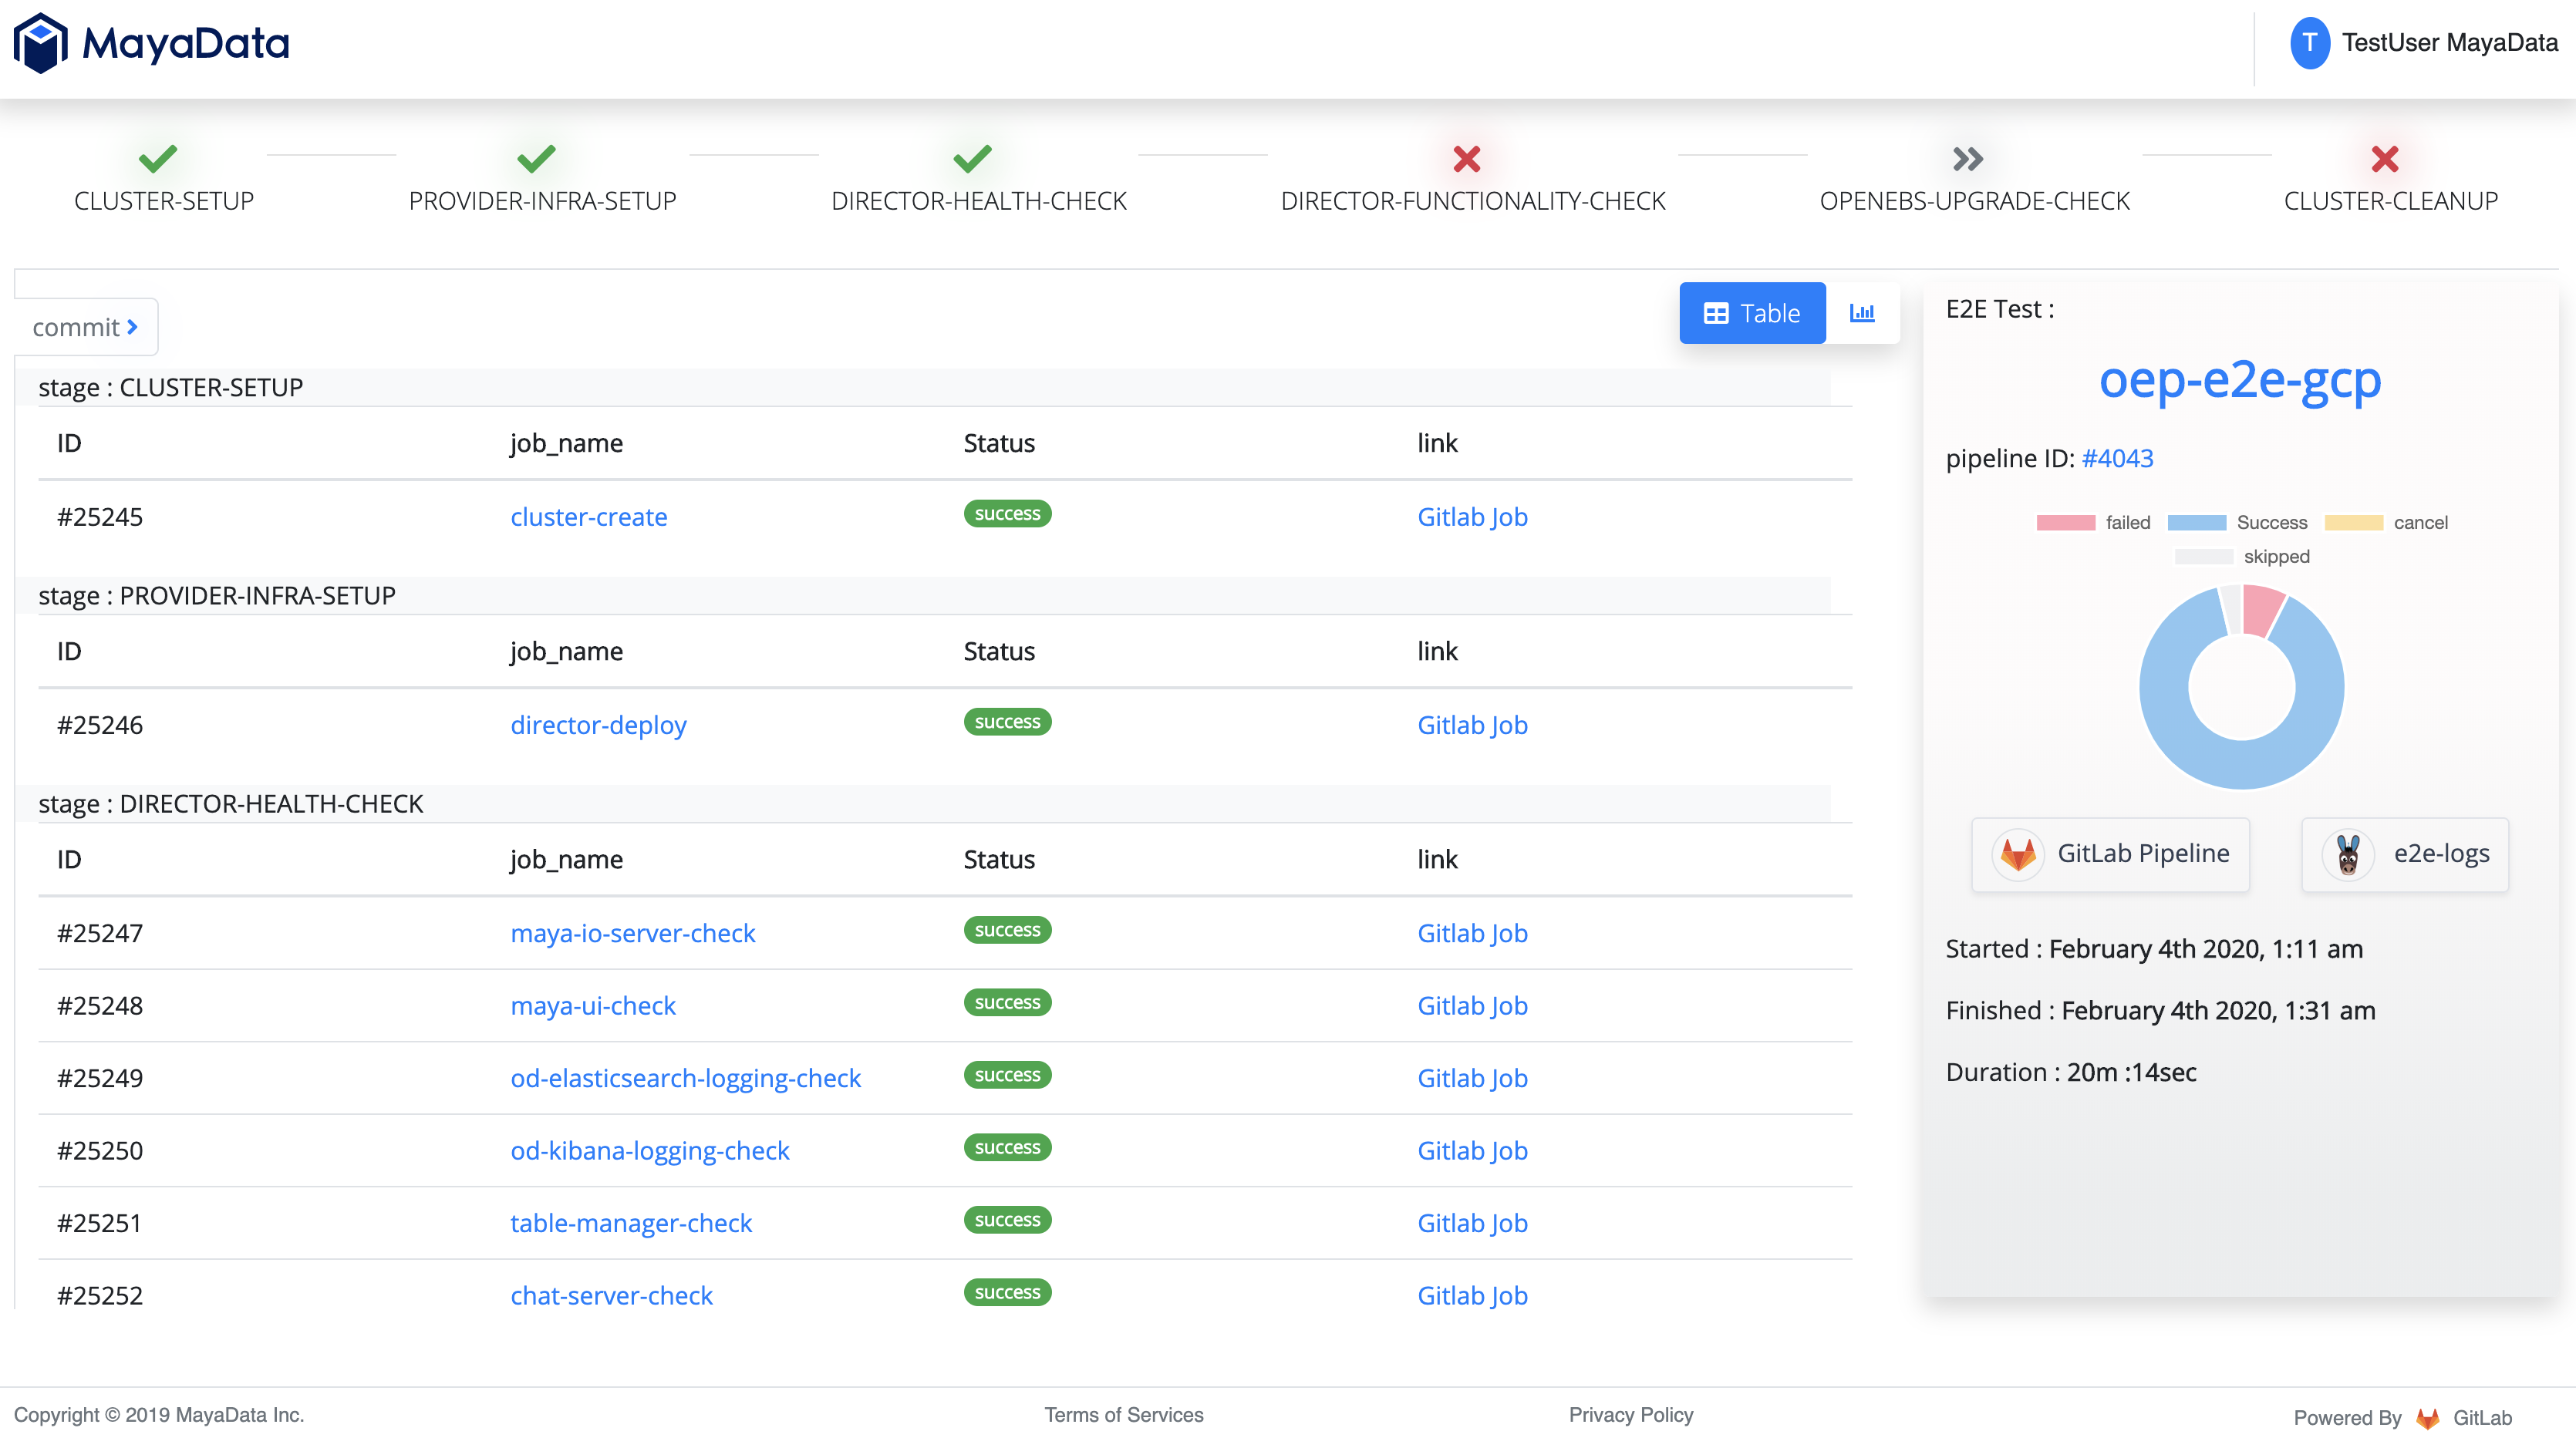This screenshot has height=1448, width=2576.
Task: Open the table-manager-check job link
Action: pos(631,1223)
